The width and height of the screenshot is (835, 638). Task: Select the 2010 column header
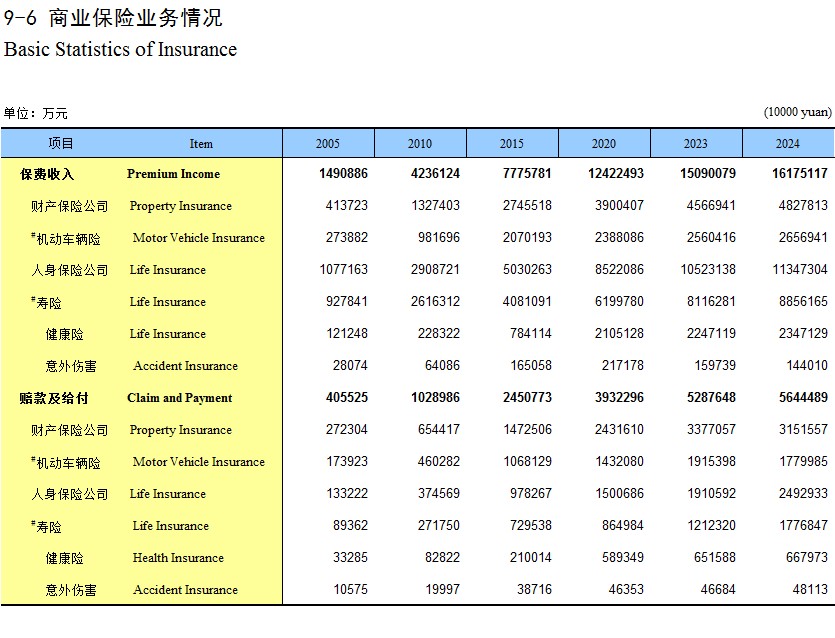[420, 143]
